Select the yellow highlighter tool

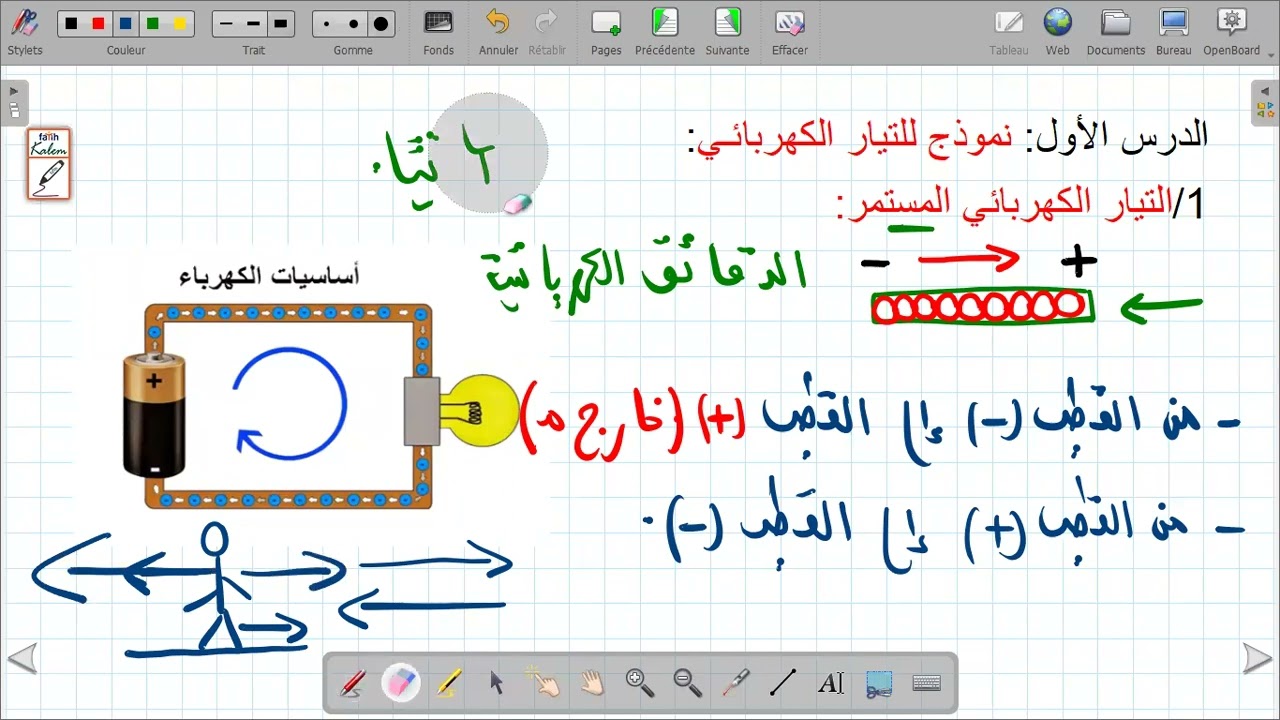tap(448, 683)
